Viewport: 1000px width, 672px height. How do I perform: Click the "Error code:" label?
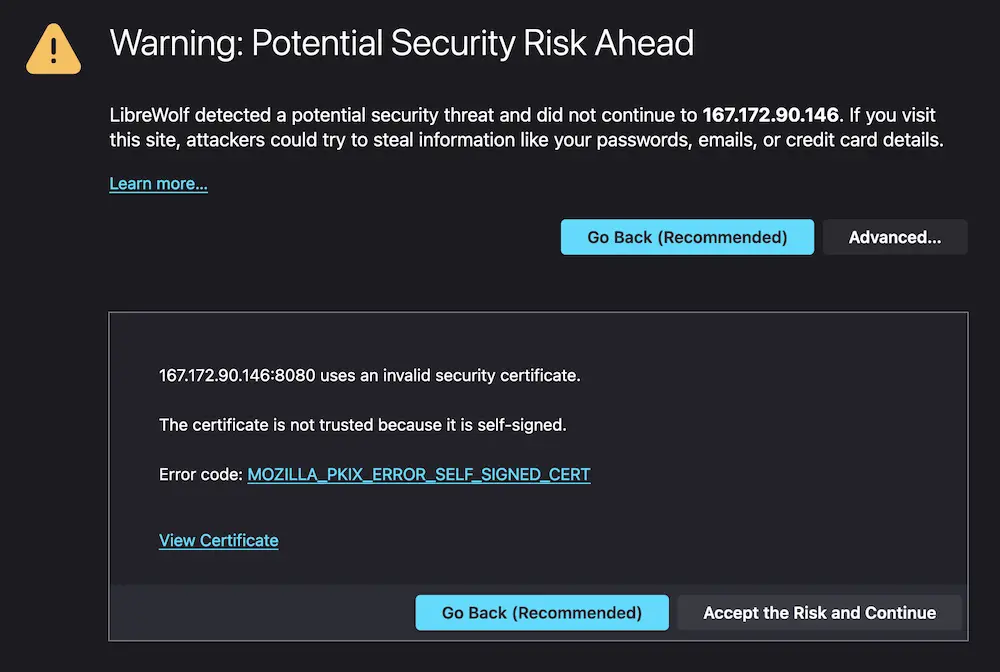200,474
